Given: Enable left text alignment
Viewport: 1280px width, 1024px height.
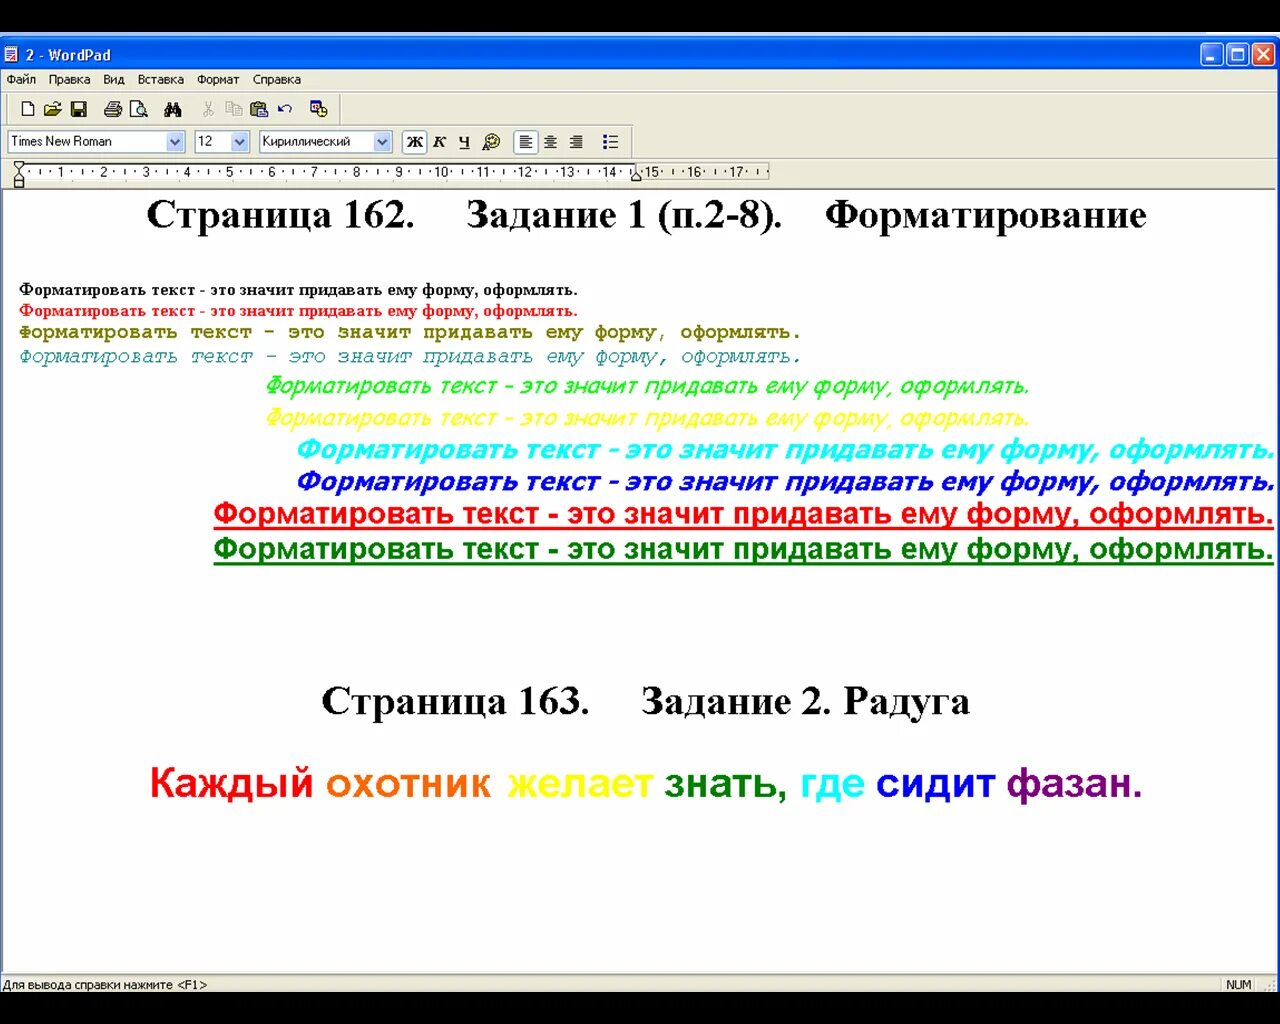Looking at the screenshot, I should (x=525, y=142).
